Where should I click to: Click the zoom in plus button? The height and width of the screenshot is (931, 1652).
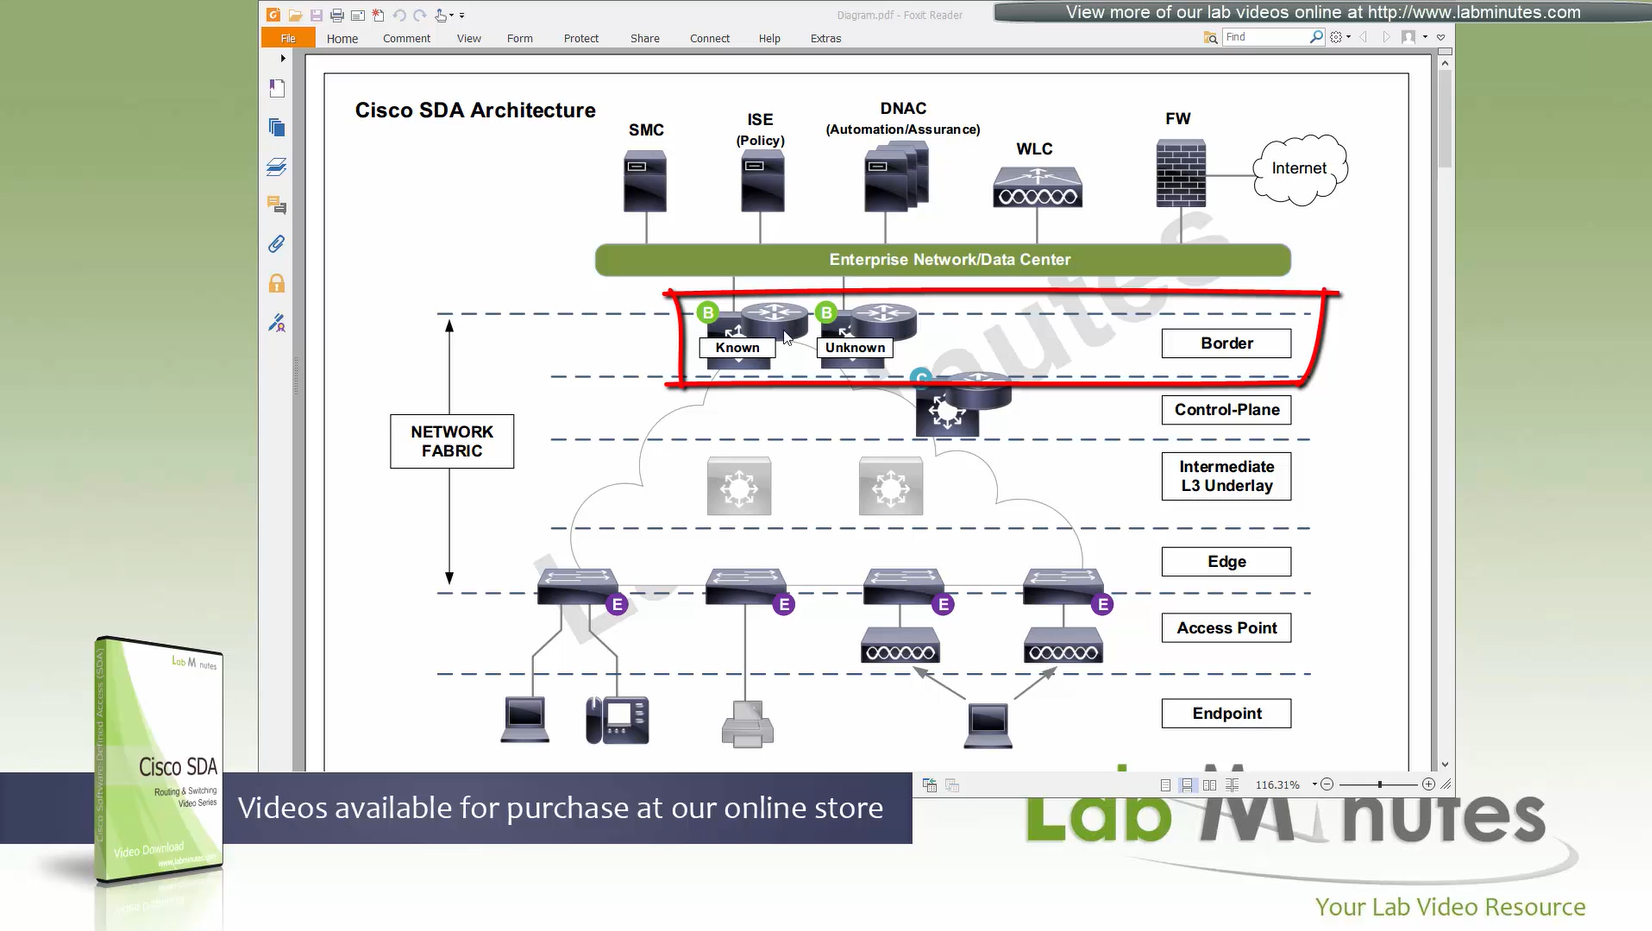pos(1428,785)
